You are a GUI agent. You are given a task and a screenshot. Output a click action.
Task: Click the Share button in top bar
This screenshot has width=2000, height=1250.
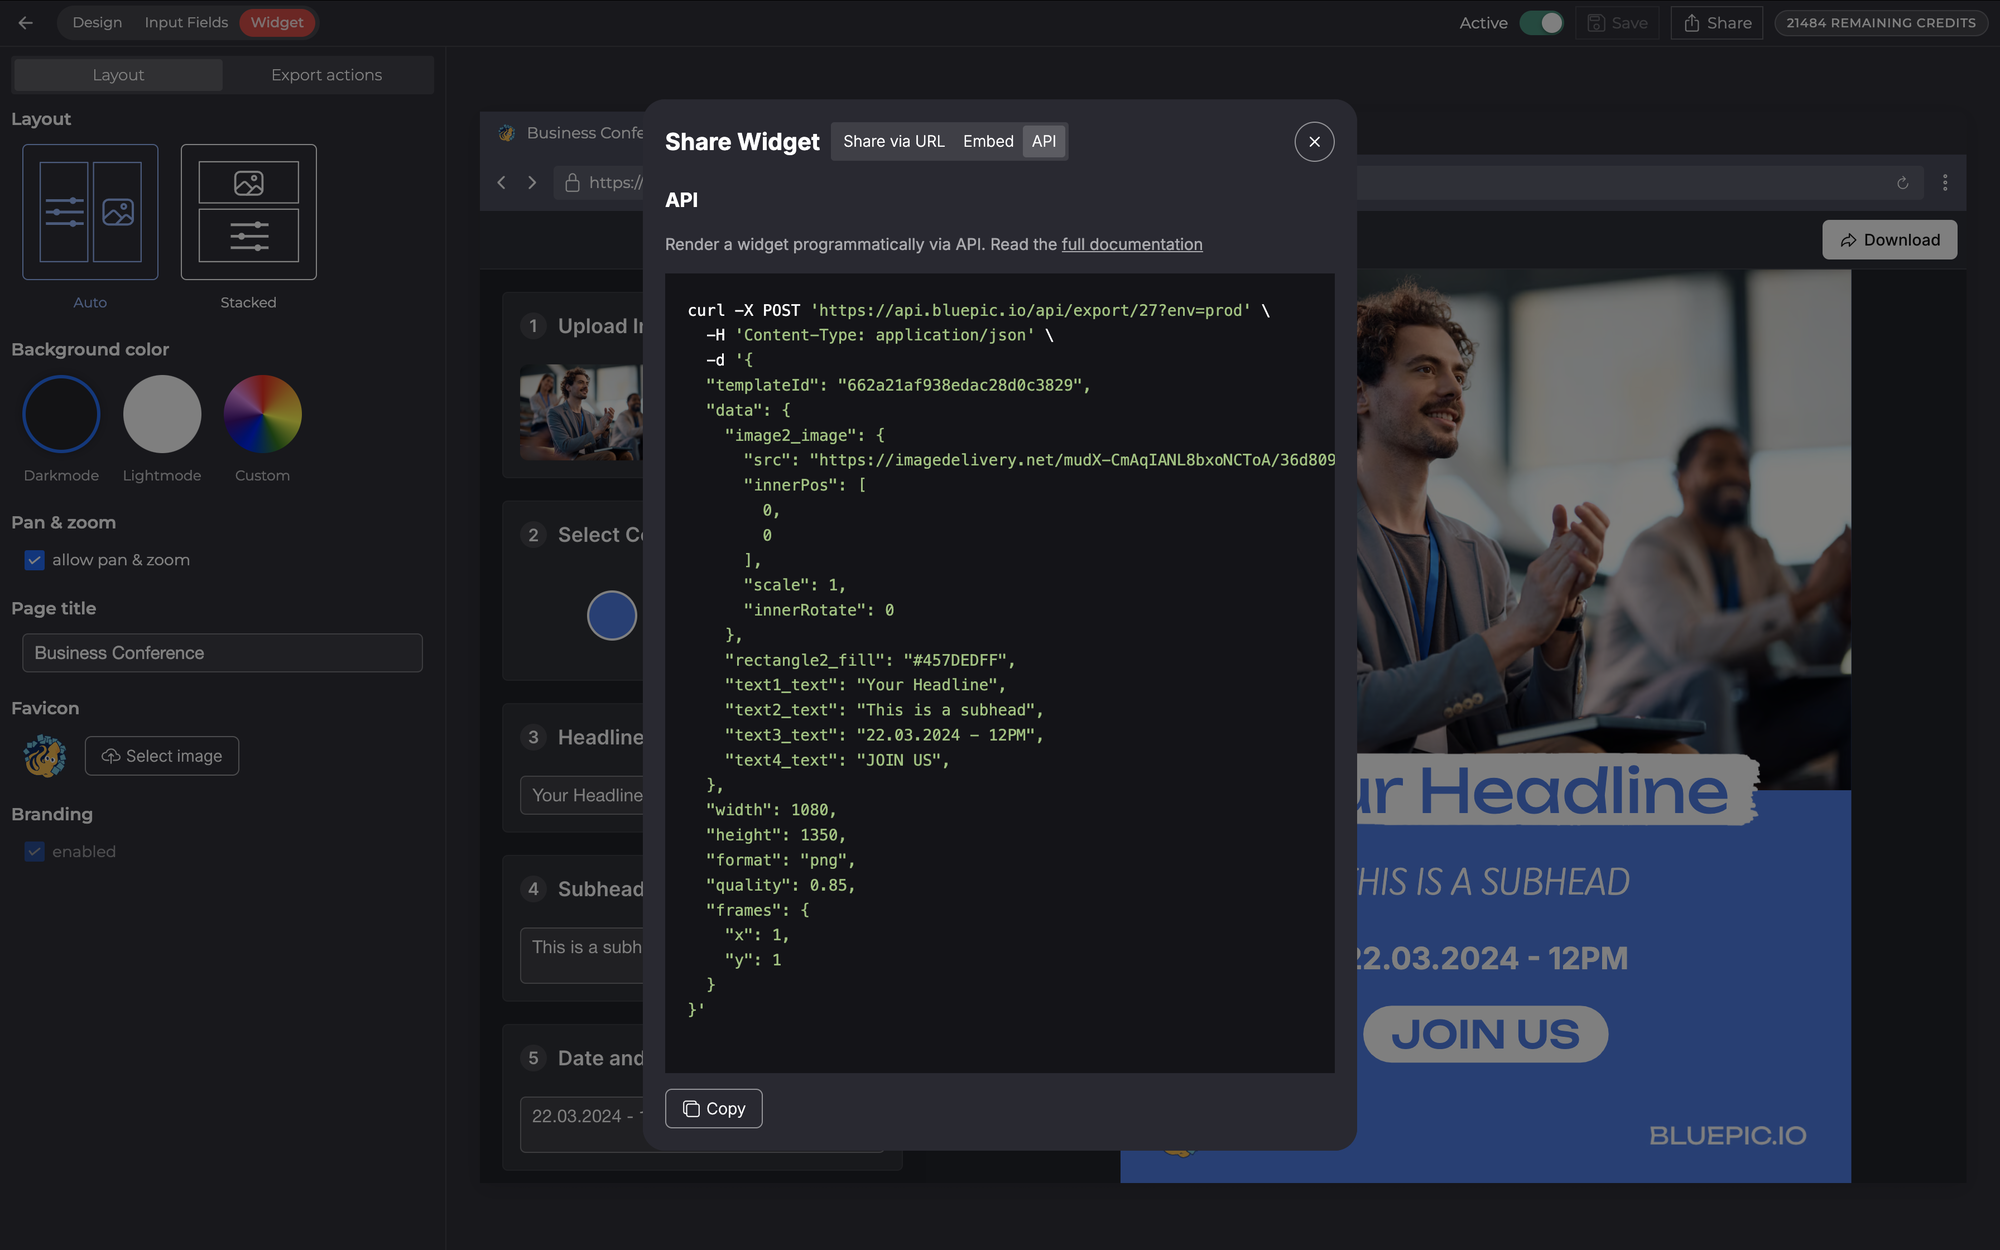(1717, 23)
